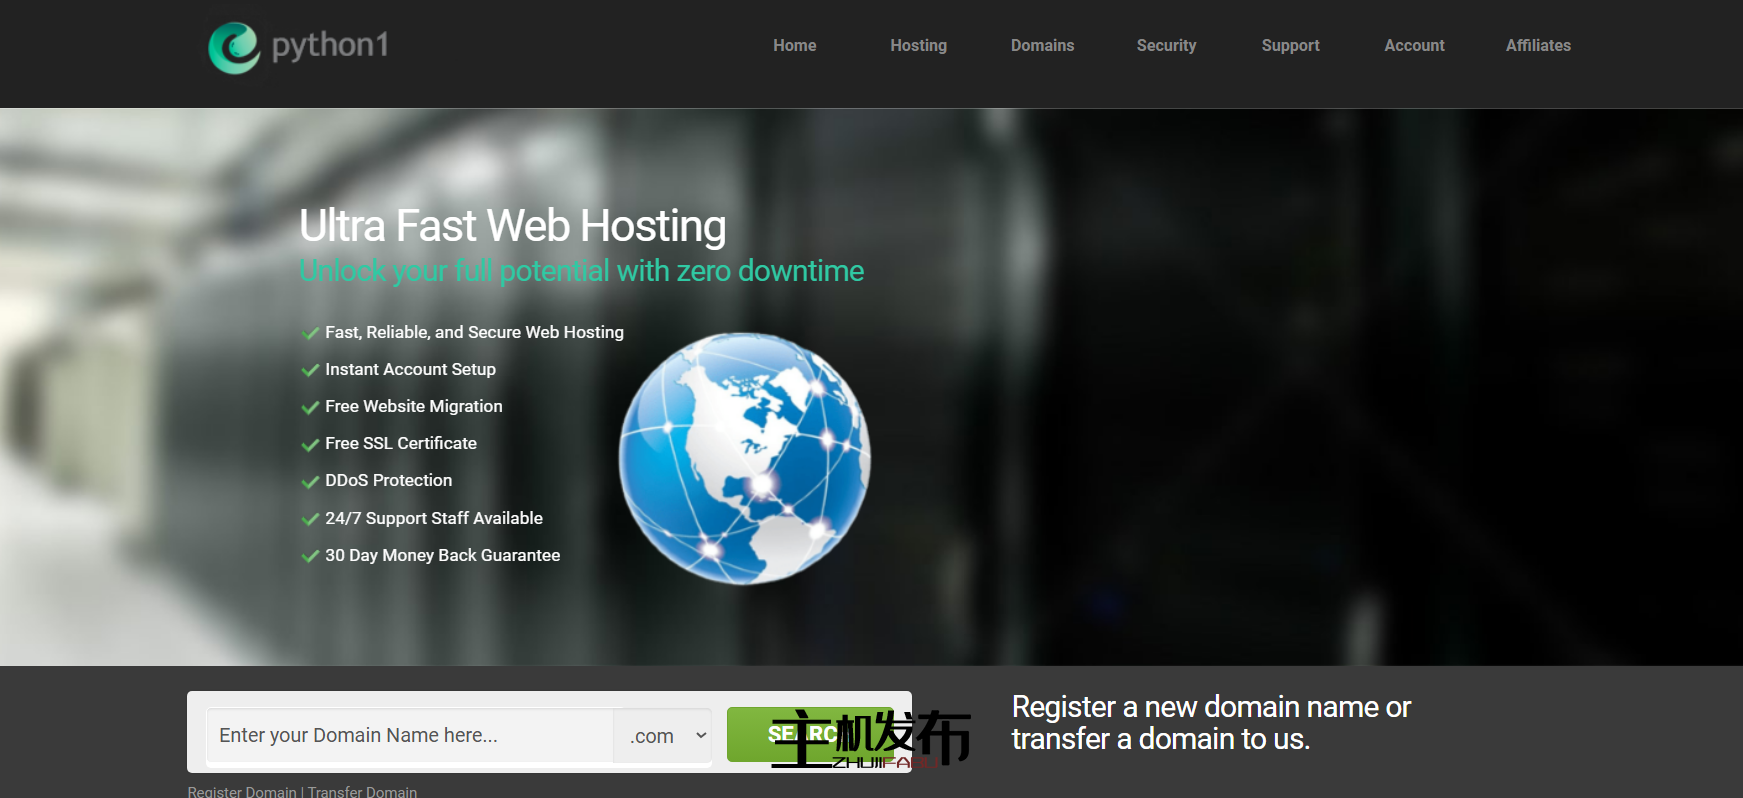Go to the Security menu item
The height and width of the screenshot is (798, 1743).
(x=1166, y=46)
